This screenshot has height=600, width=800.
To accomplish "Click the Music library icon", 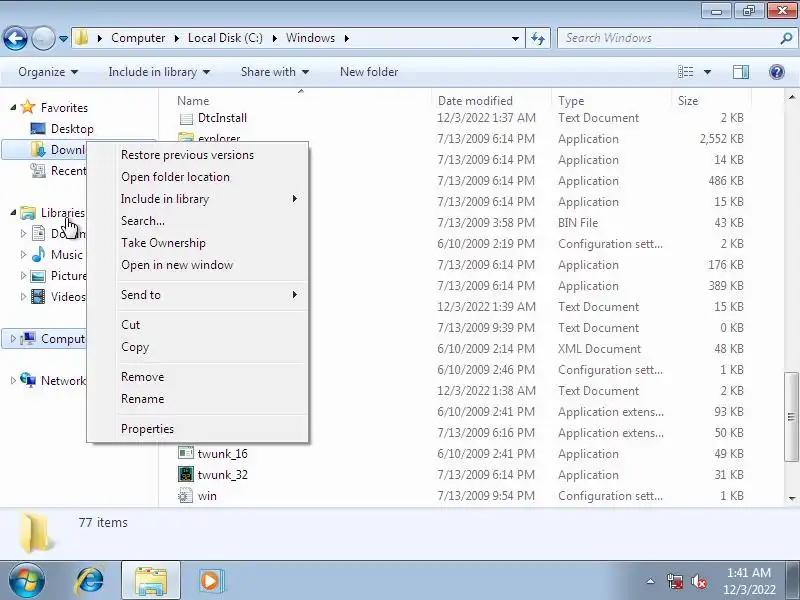I will coord(38,254).
